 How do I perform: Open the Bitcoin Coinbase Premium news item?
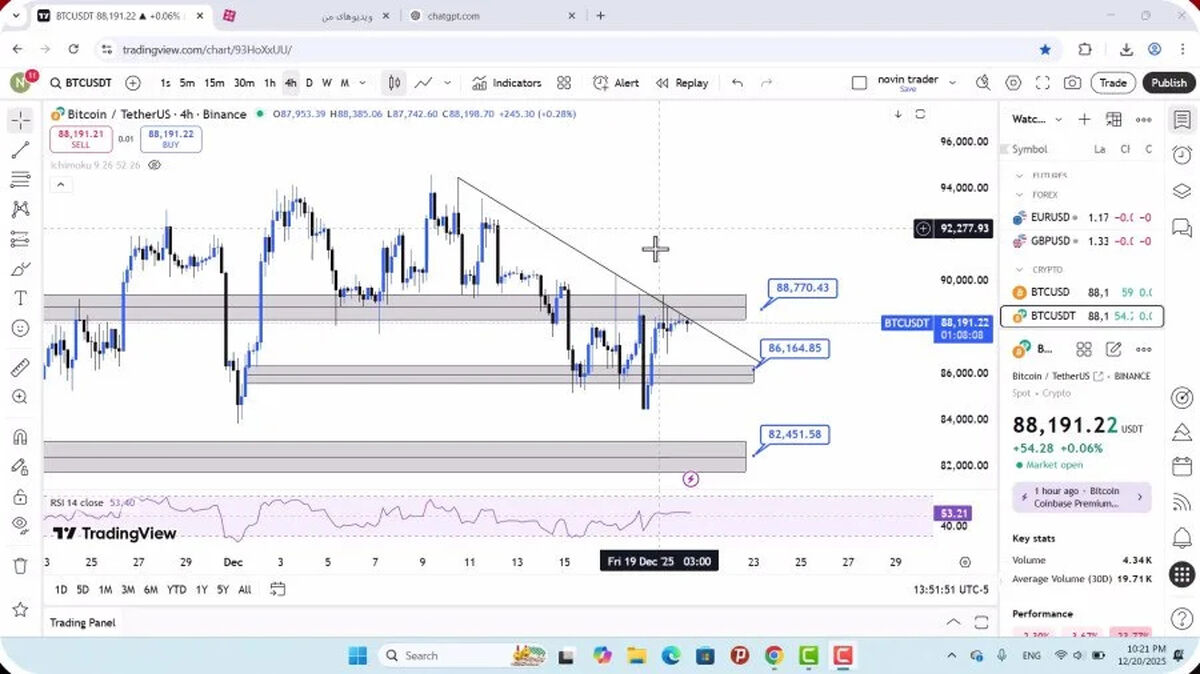[1081, 497]
